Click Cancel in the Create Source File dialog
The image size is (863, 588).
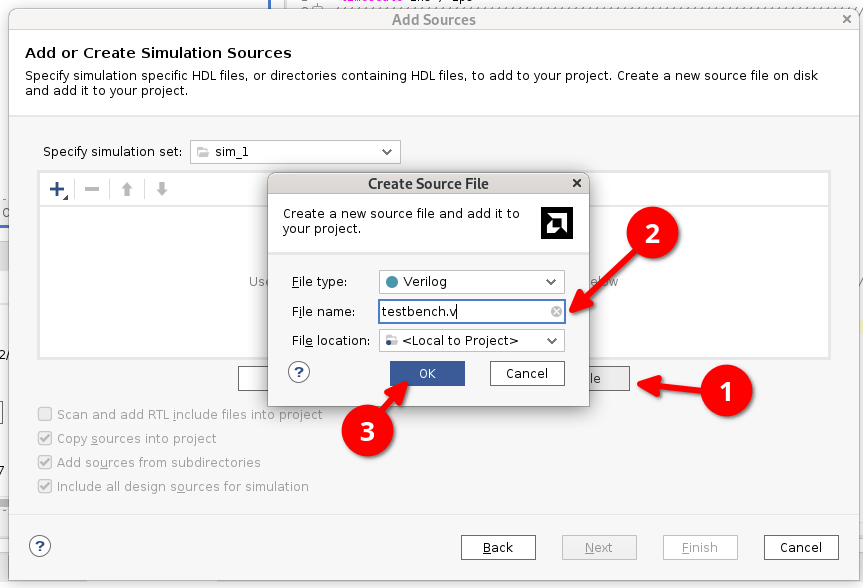pos(527,373)
